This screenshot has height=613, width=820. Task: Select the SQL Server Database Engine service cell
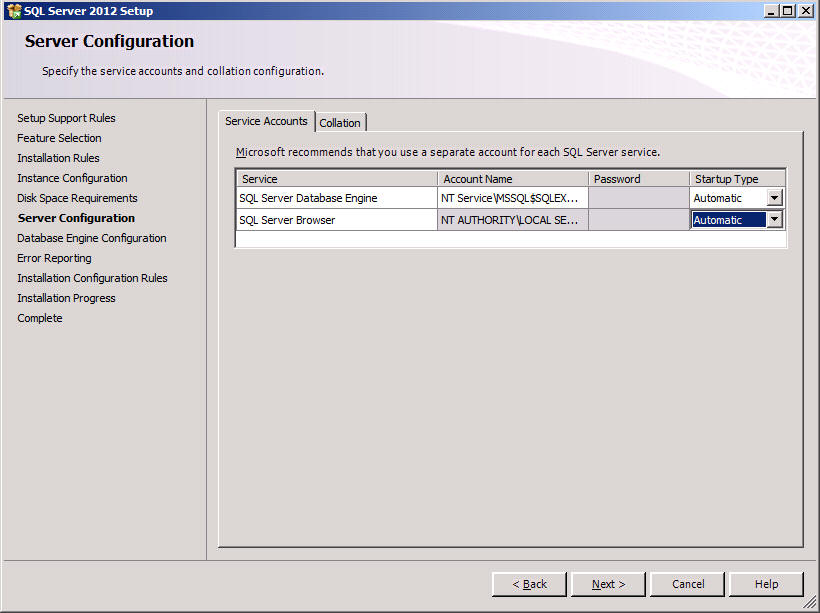tap(337, 198)
